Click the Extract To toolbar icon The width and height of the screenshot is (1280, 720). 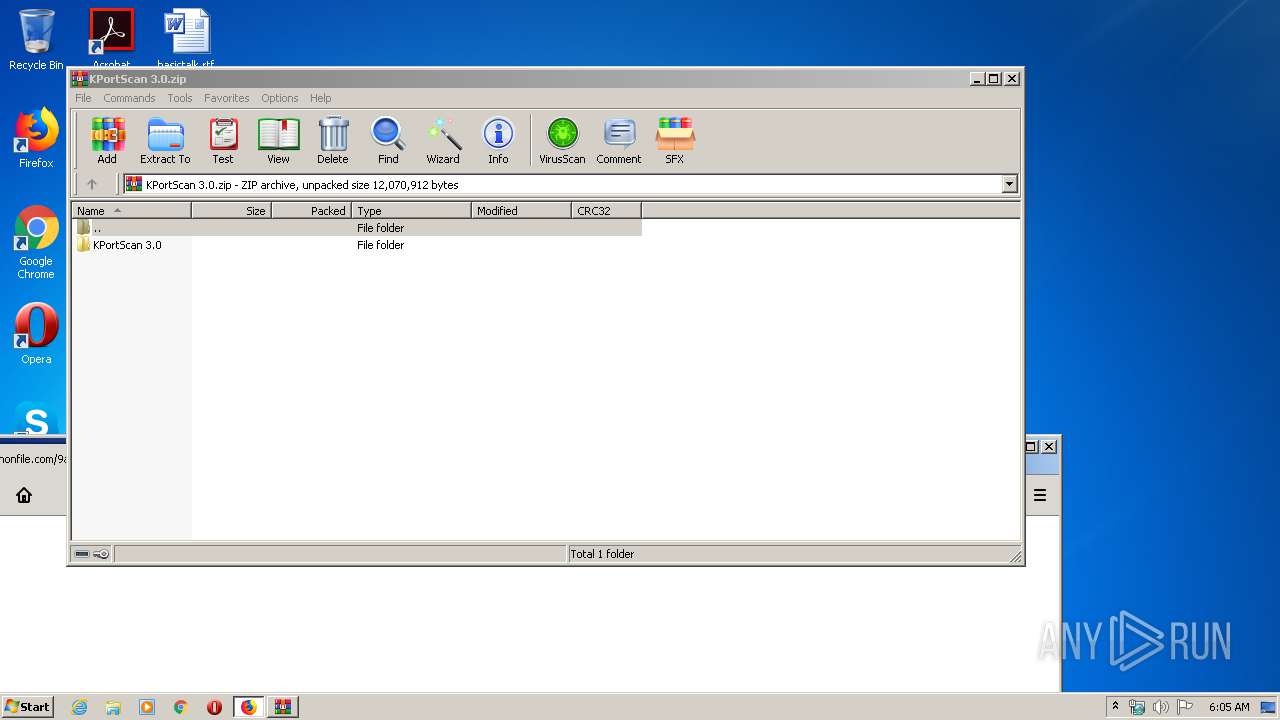(165, 141)
